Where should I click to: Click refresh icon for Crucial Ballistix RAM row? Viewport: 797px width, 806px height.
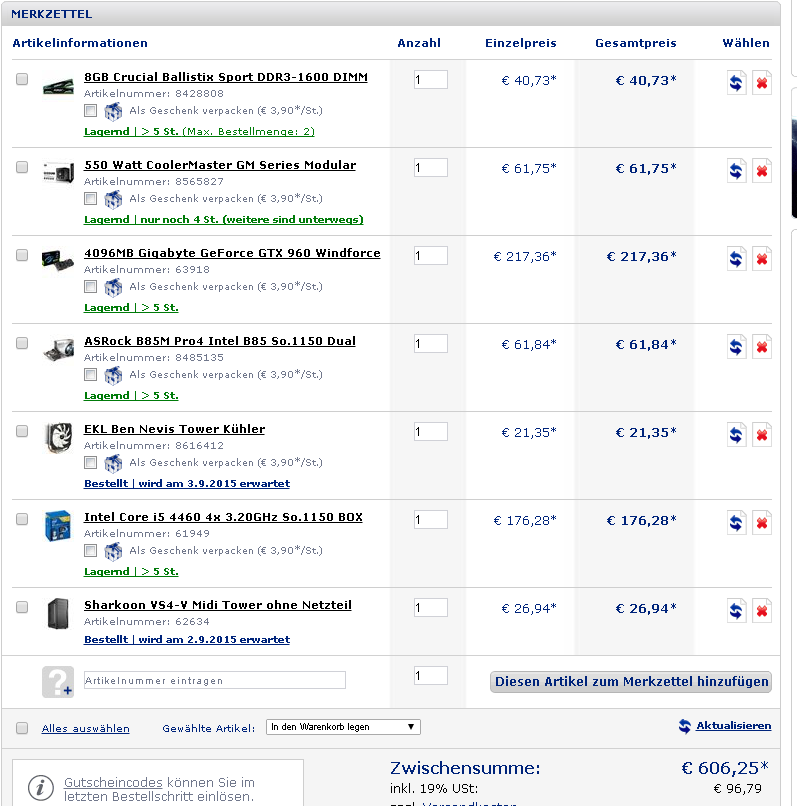coord(736,83)
